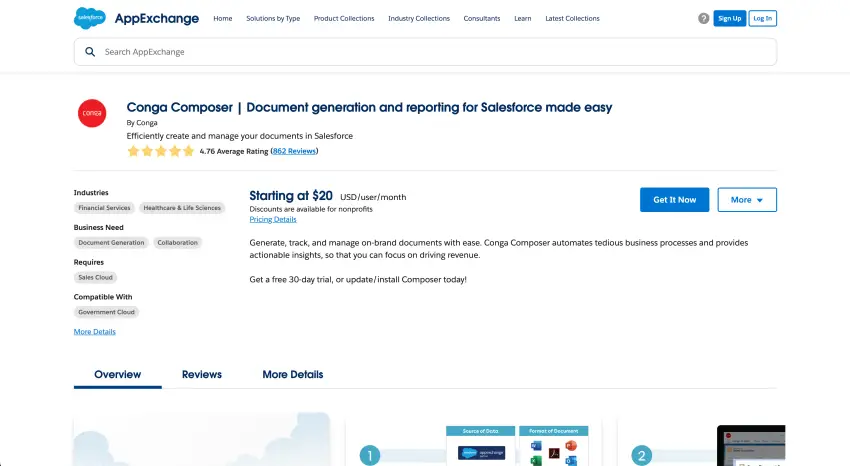Open the Industry Collections menu
Viewport: 850px width, 466px height.
click(419, 18)
